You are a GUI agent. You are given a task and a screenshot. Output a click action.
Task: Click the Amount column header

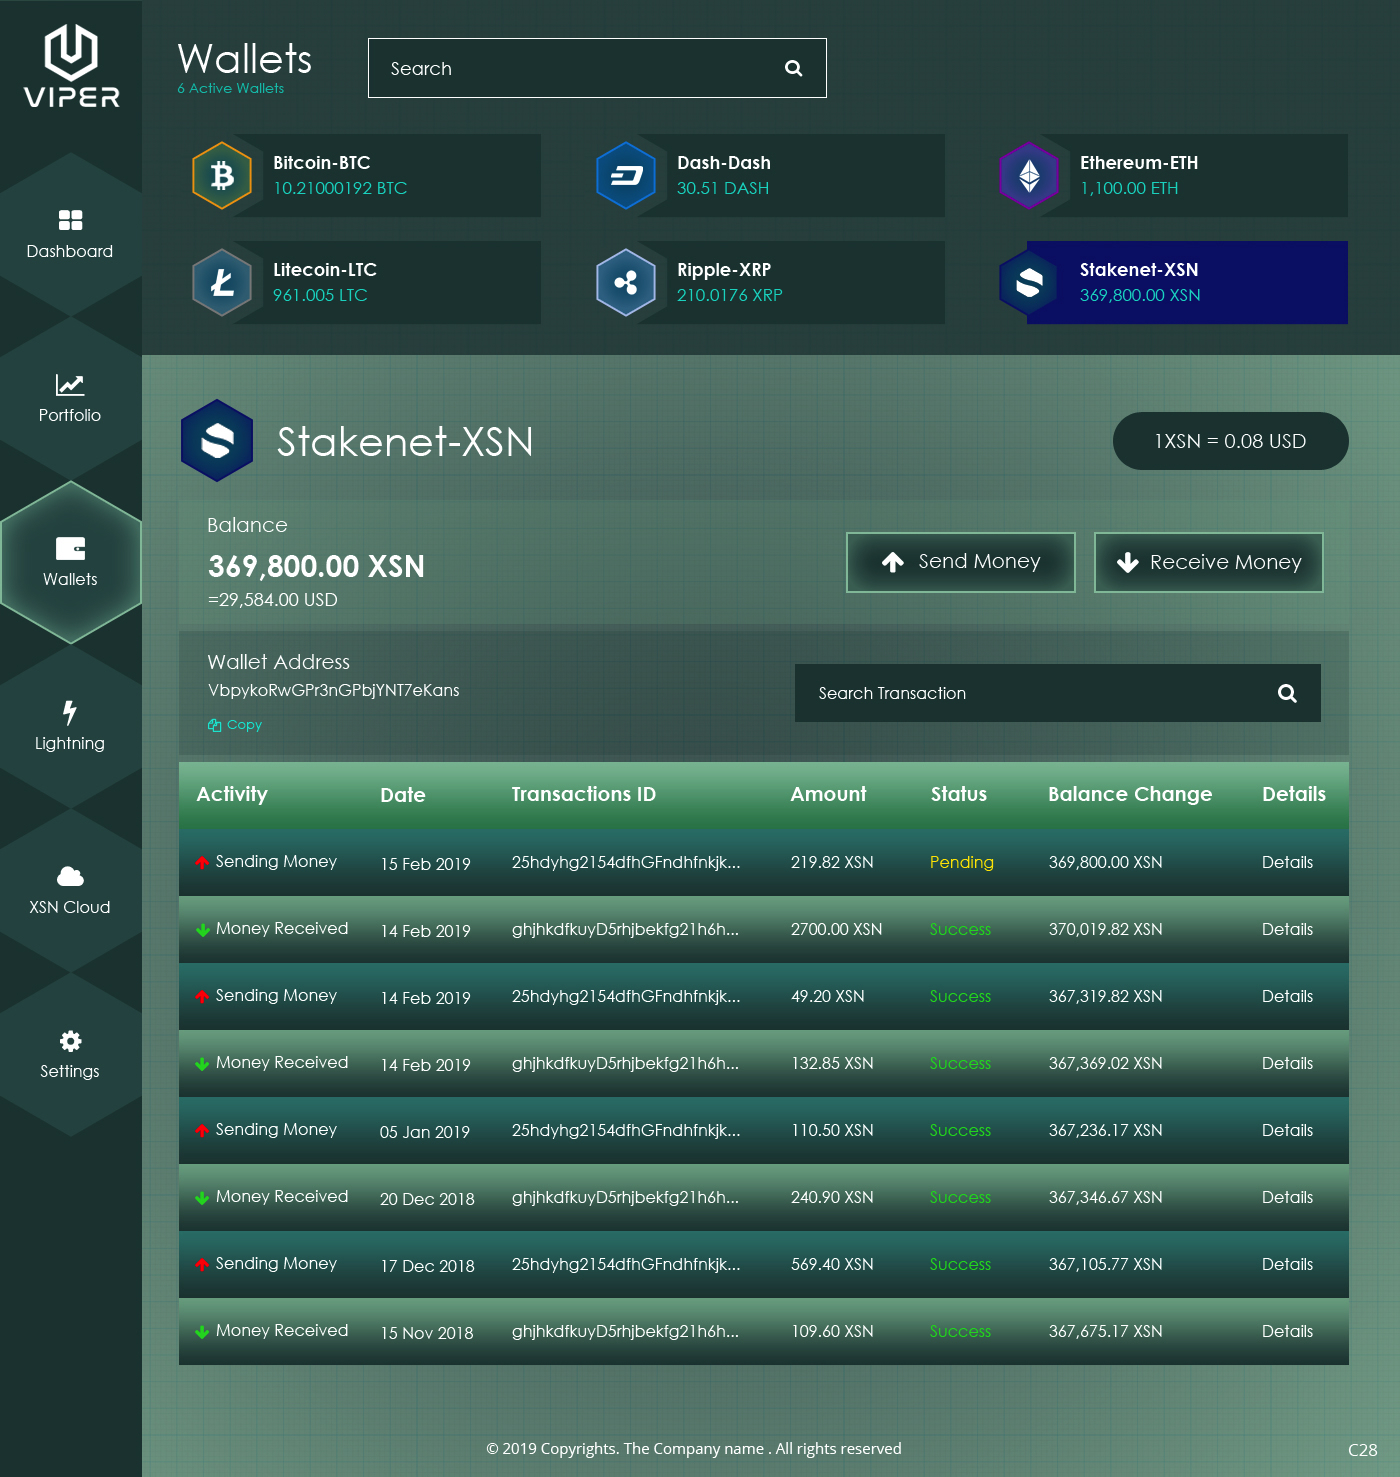(x=829, y=794)
